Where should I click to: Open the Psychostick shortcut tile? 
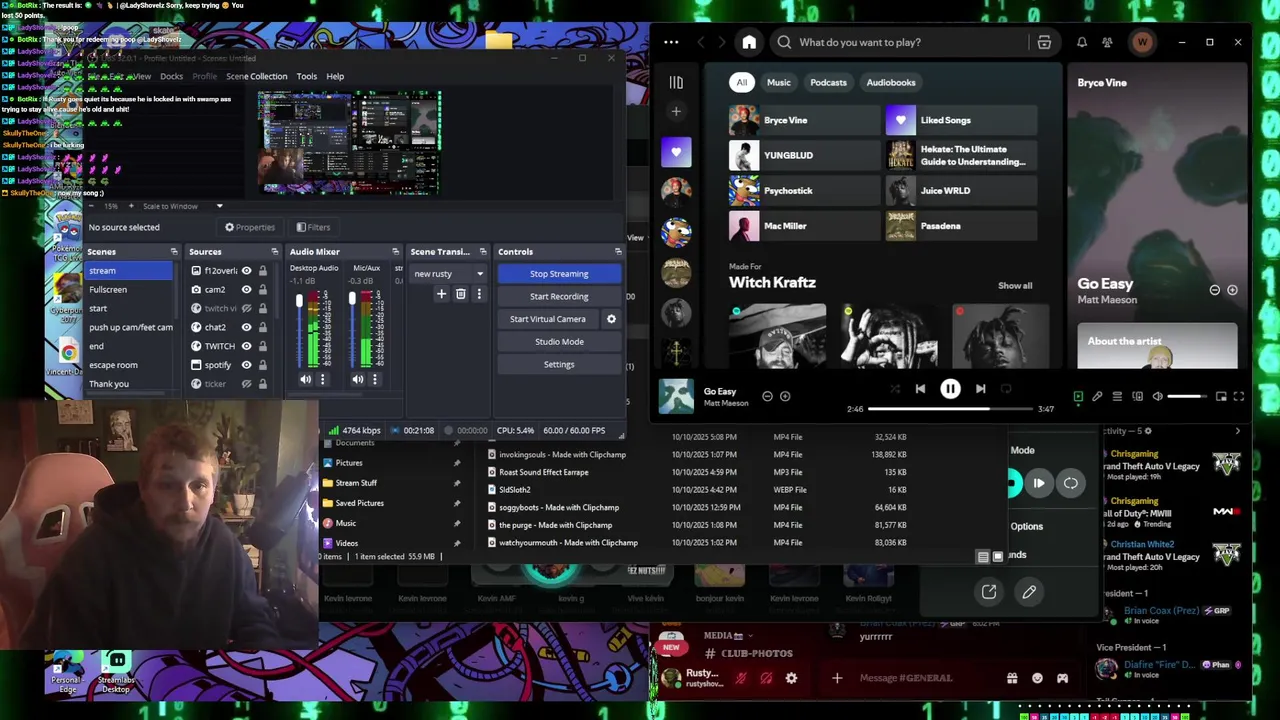coord(804,191)
